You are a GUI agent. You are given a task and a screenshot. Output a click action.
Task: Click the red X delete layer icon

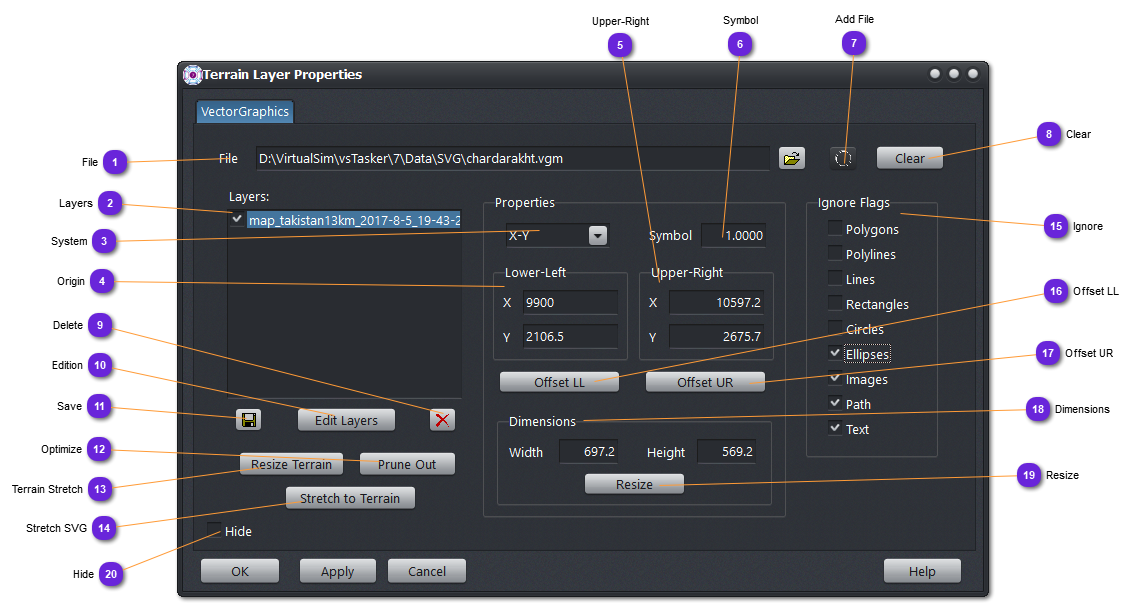442,420
